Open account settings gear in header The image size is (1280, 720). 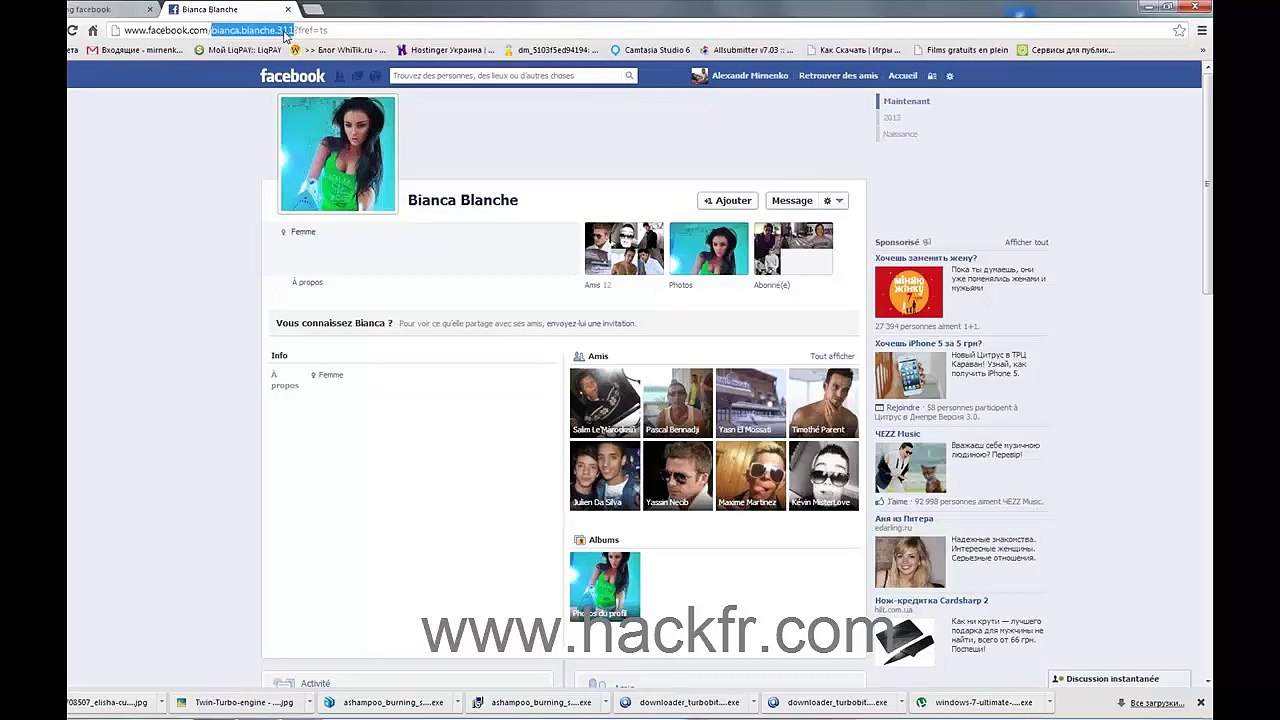(x=950, y=76)
